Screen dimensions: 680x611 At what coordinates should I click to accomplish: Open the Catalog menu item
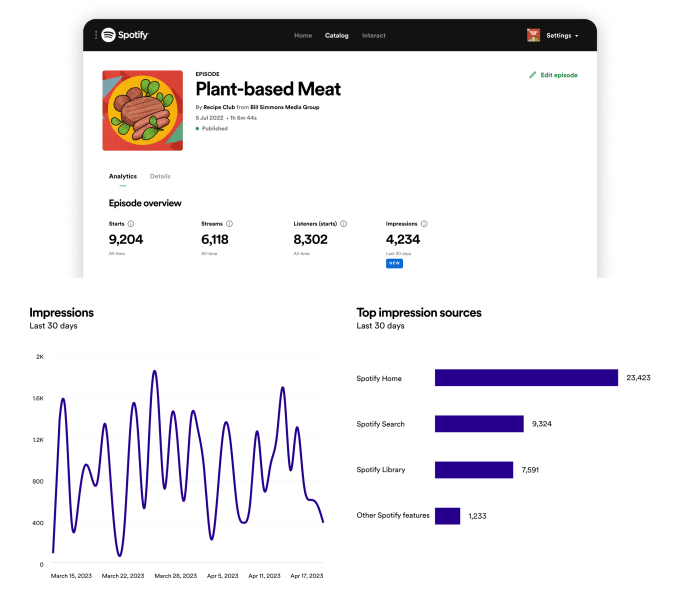click(x=337, y=35)
